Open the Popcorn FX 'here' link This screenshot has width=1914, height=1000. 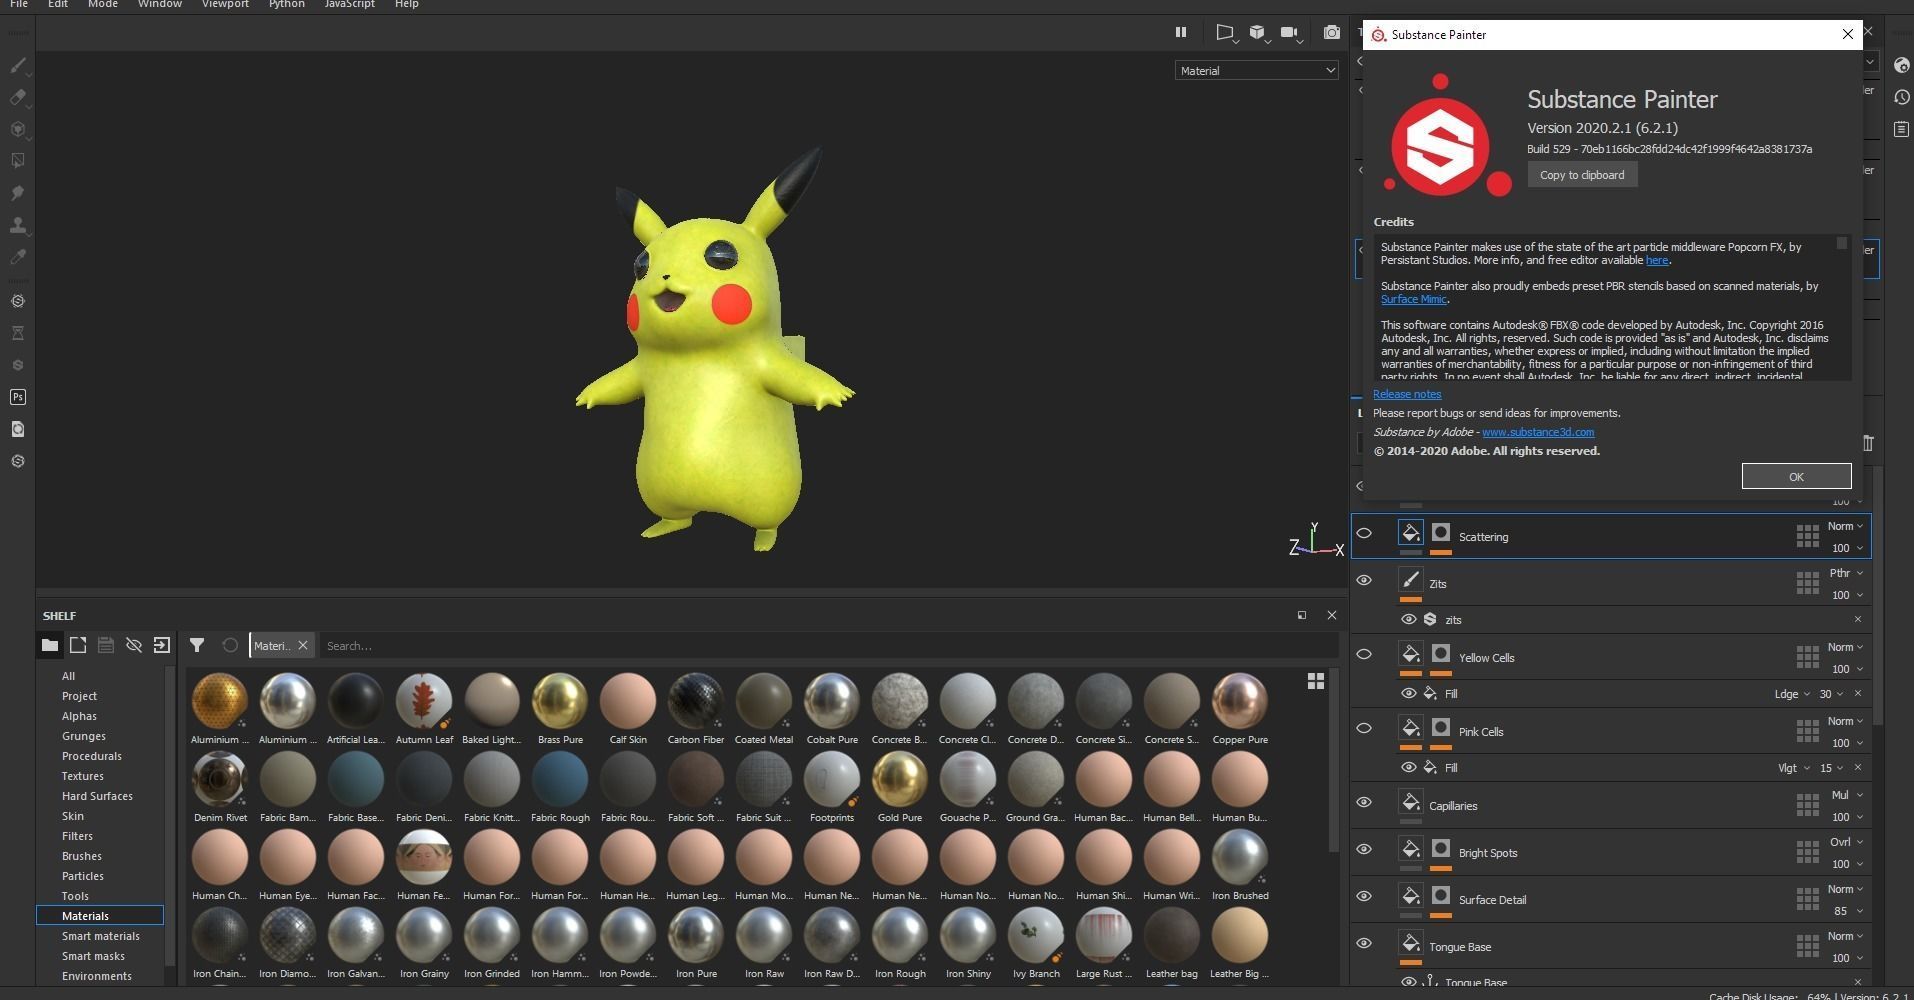click(x=1657, y=260)
